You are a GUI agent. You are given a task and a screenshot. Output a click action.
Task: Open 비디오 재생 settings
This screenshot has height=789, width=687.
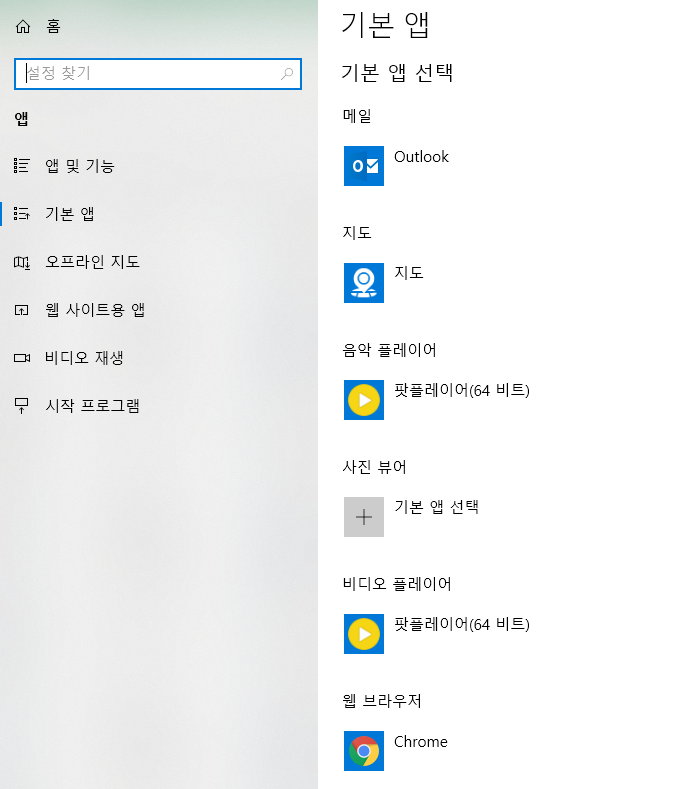coord(84,358)
